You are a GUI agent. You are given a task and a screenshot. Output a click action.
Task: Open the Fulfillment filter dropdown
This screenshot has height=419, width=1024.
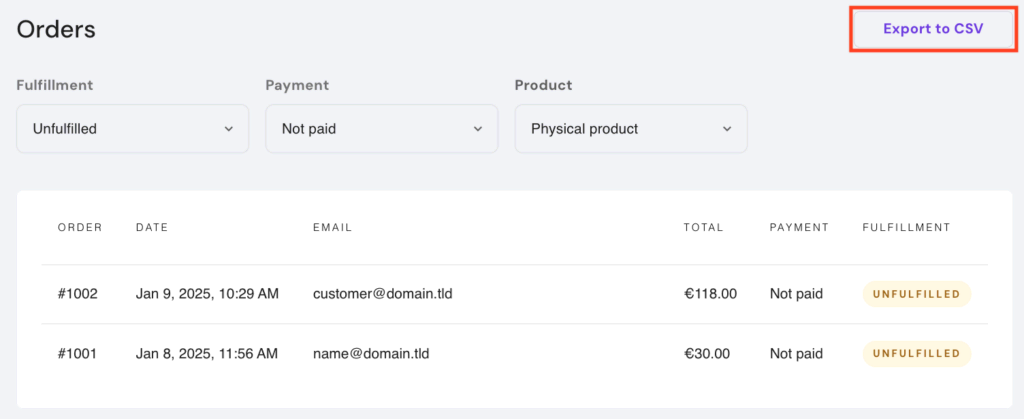[132, 129]
